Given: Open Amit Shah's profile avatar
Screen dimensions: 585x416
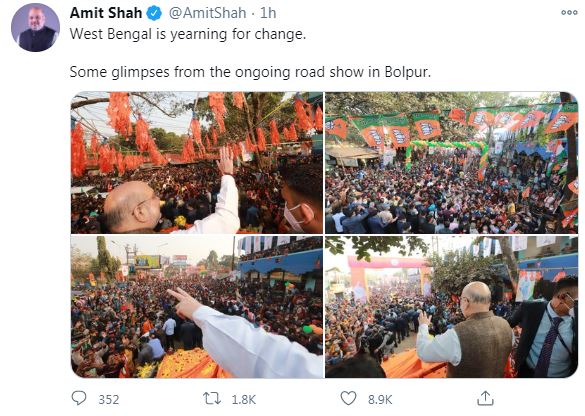Looking at the screenshot, I should 35,28.
